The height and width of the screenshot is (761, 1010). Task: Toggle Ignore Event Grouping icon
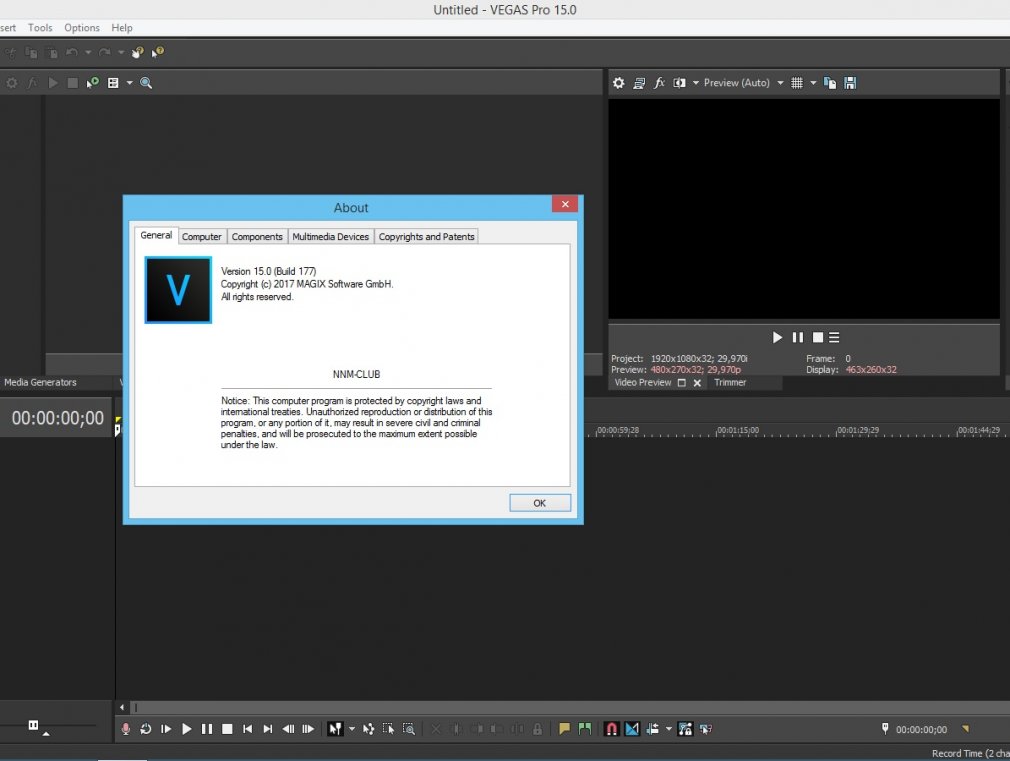tap(706, 729)
